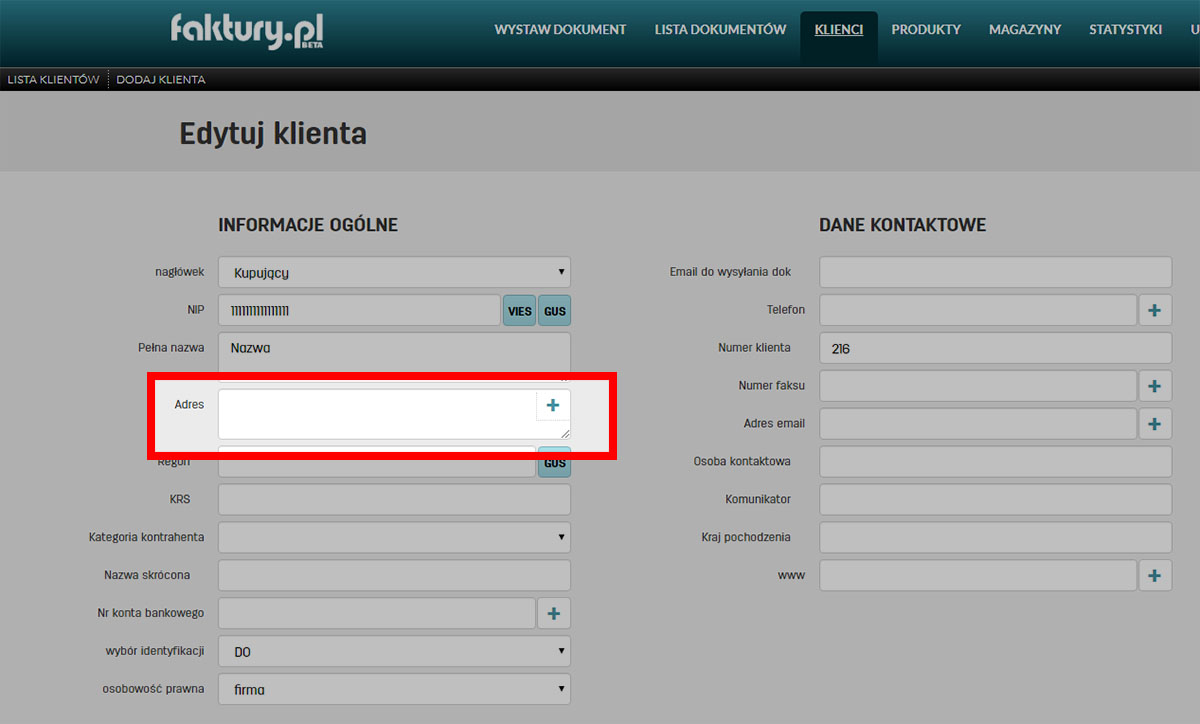
Task: Expand the Kategoria kontrahenta dropdown
Action: [x=394, y=537]
